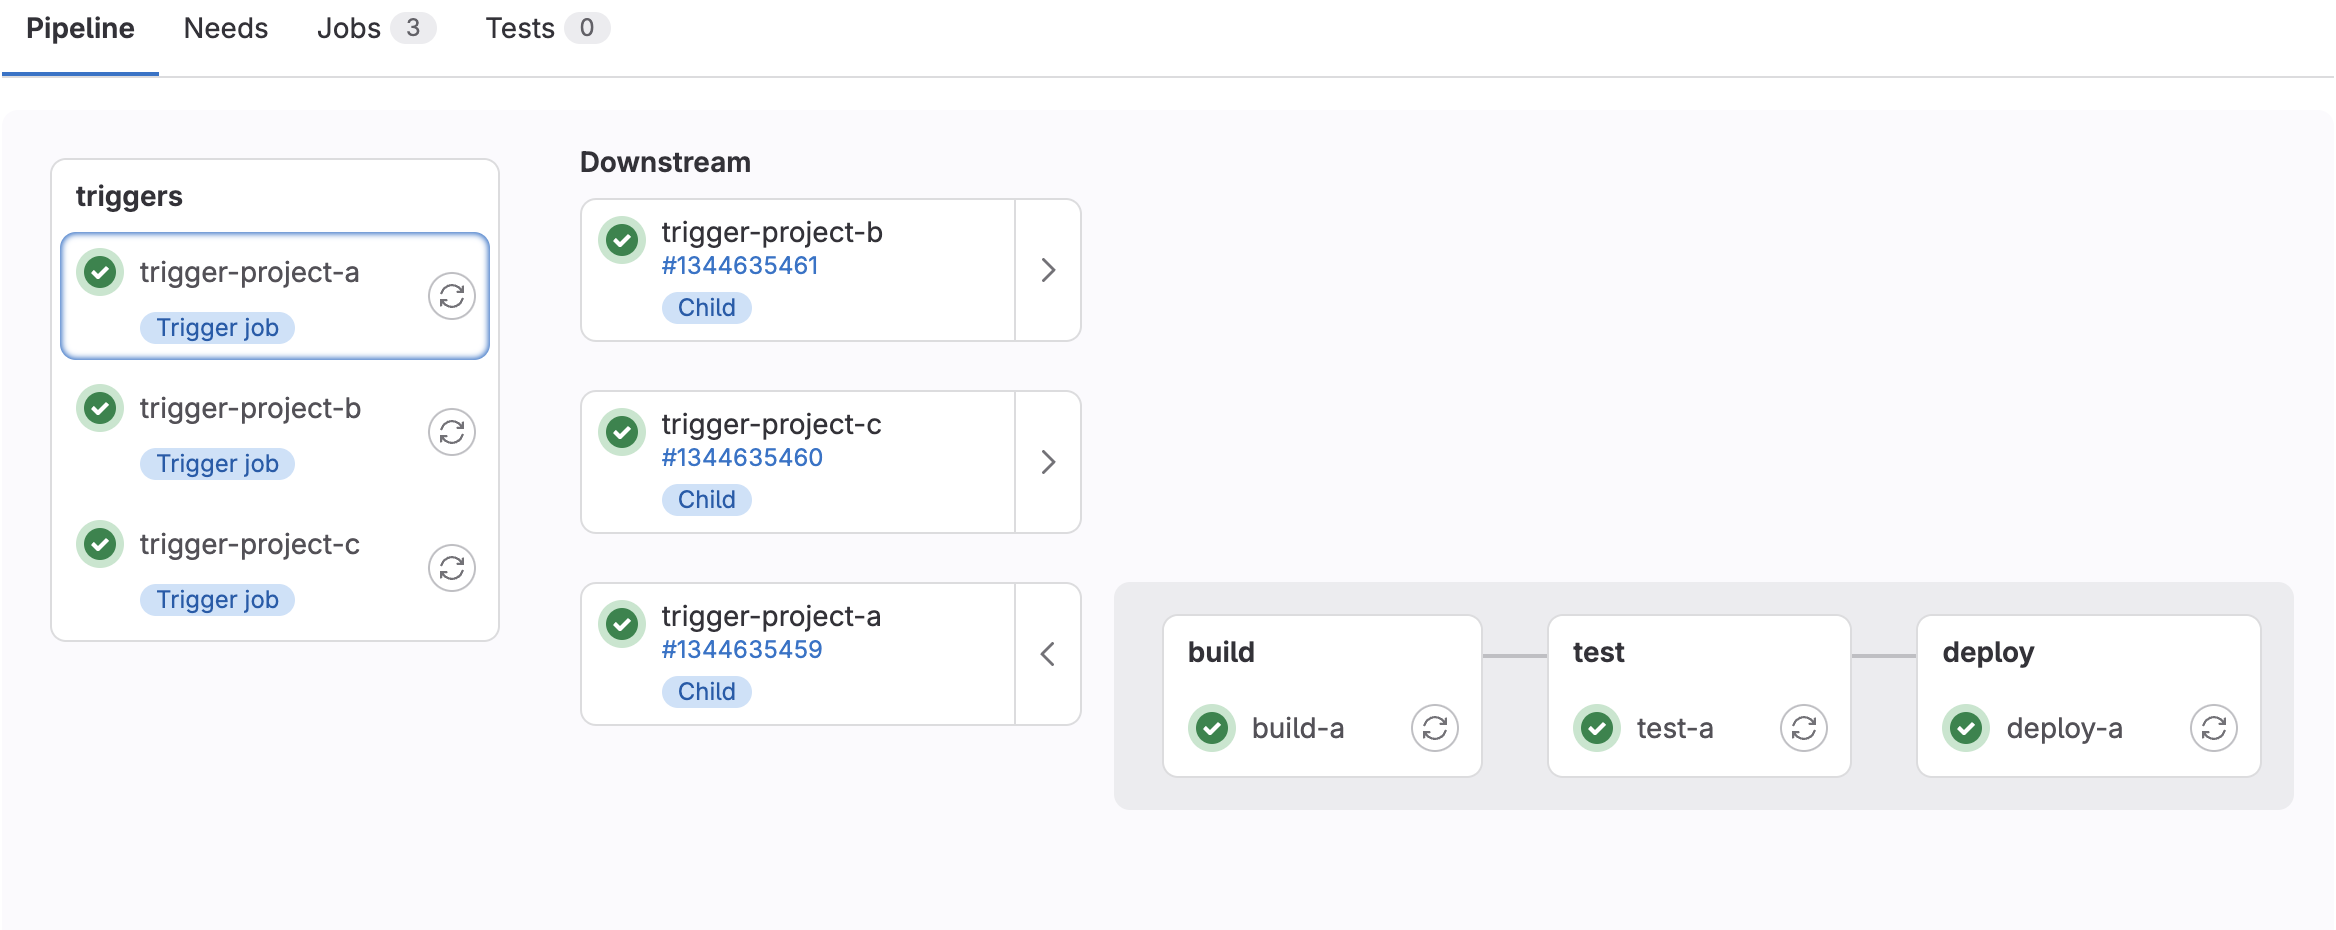Click the success status icon on build-a
2336x930 pixels.
point(1212,728)
